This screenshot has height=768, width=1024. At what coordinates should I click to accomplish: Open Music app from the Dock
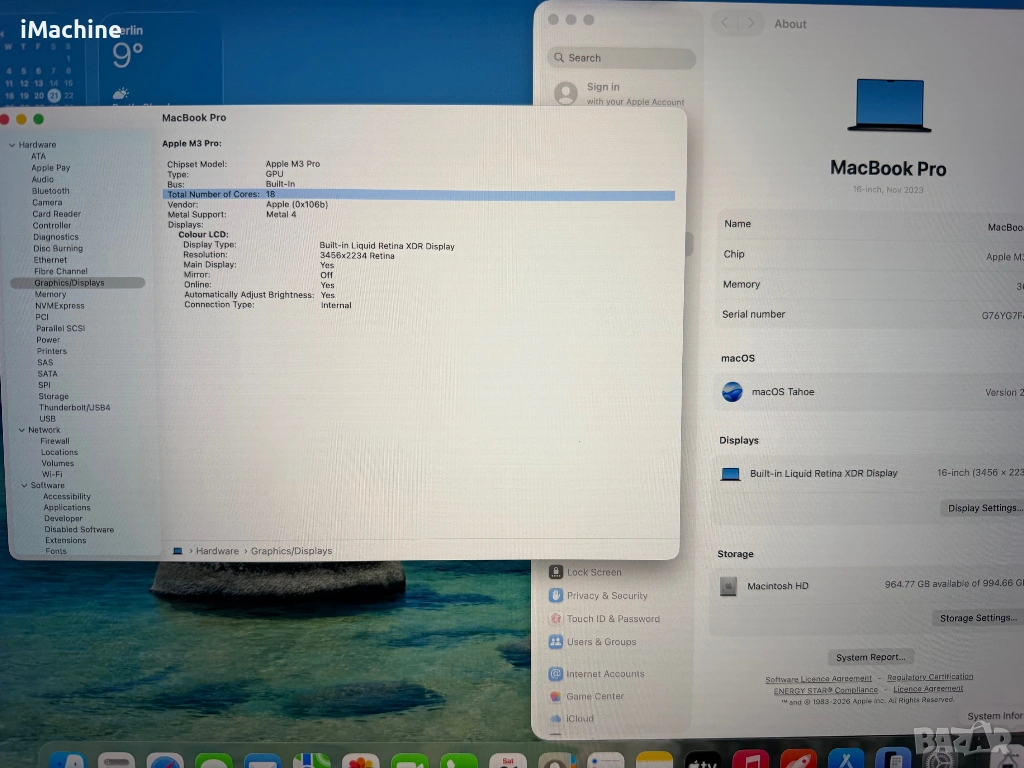click(x=750, y=760)
